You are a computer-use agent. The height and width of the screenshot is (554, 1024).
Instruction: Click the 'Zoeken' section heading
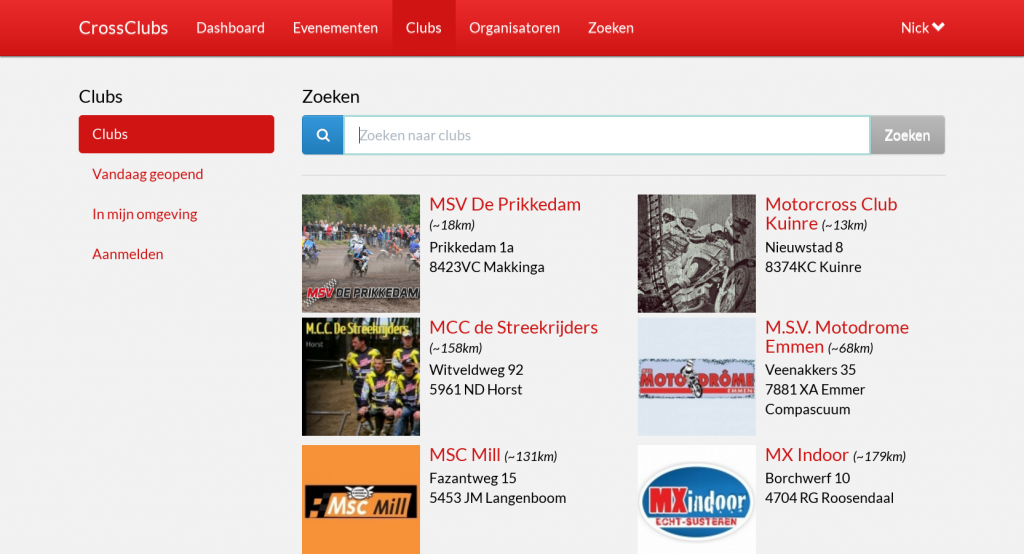tap(330, 97)
